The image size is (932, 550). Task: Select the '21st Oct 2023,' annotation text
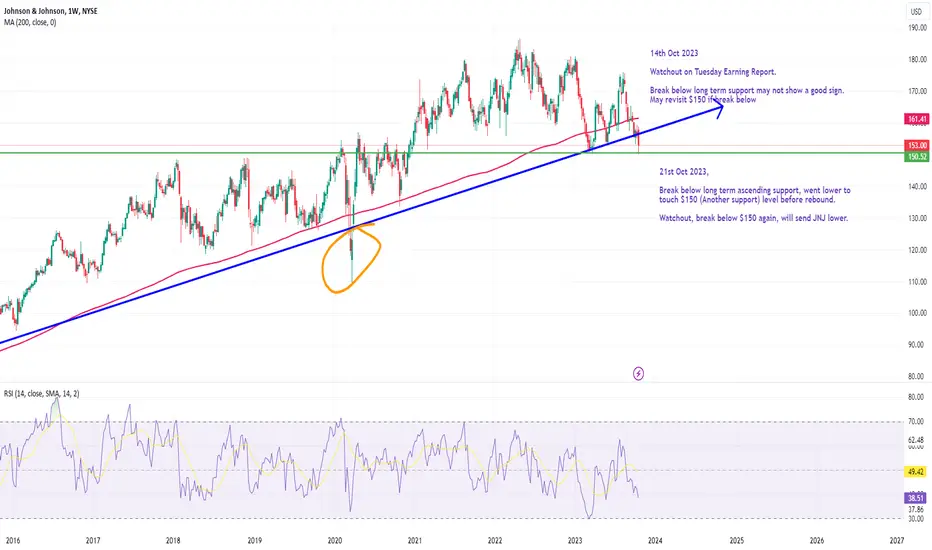coord(684,172)
